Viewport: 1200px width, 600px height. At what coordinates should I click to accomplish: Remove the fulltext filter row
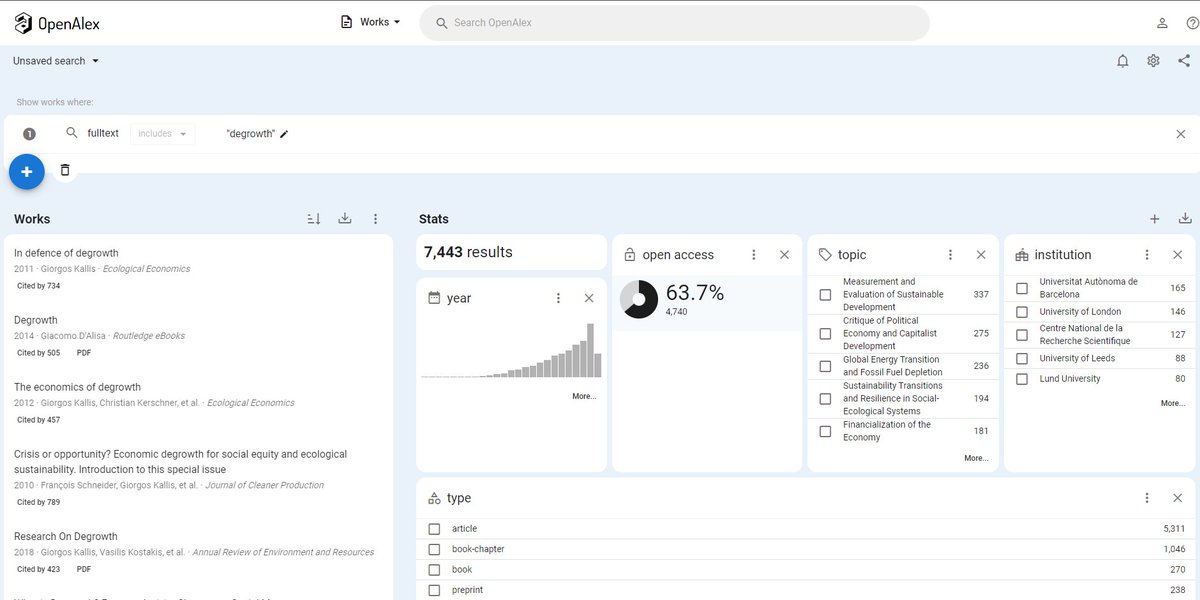[x=1181, y=134]
